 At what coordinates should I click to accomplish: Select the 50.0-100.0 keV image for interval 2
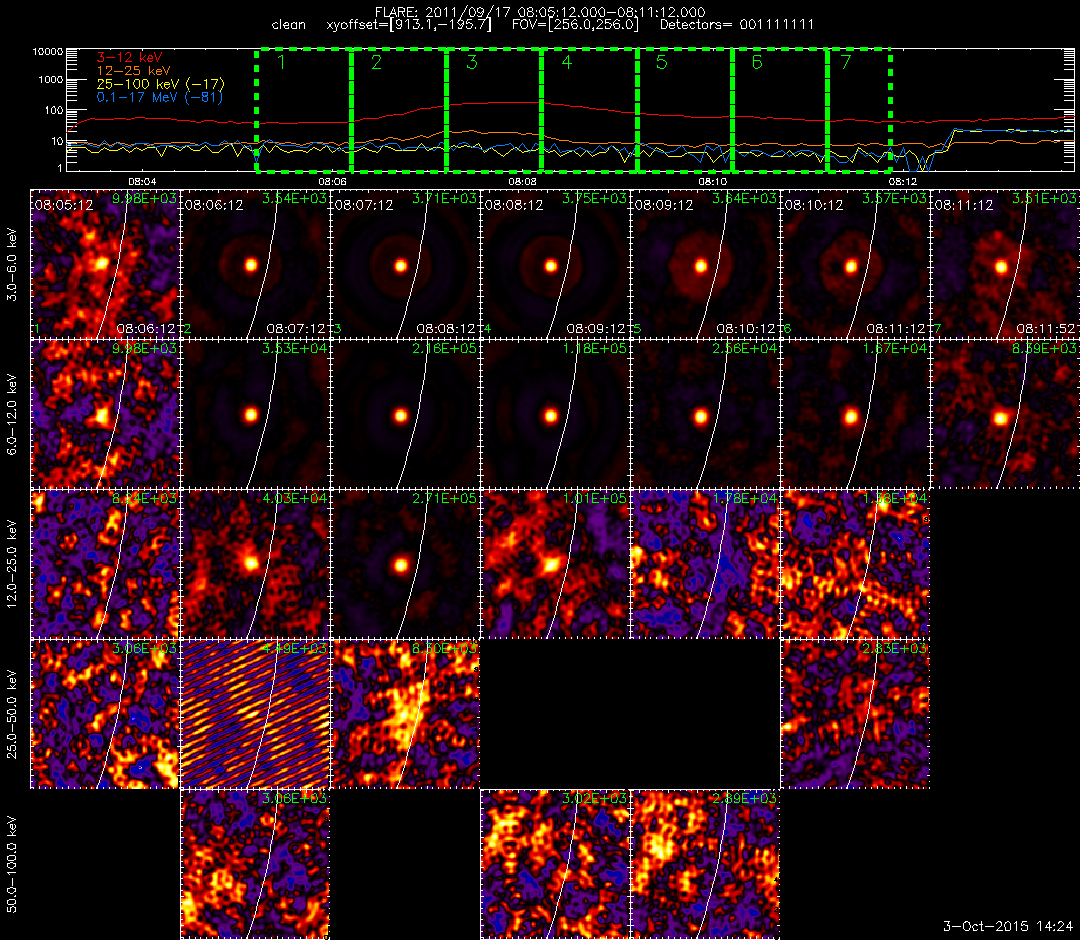[255, 865]
